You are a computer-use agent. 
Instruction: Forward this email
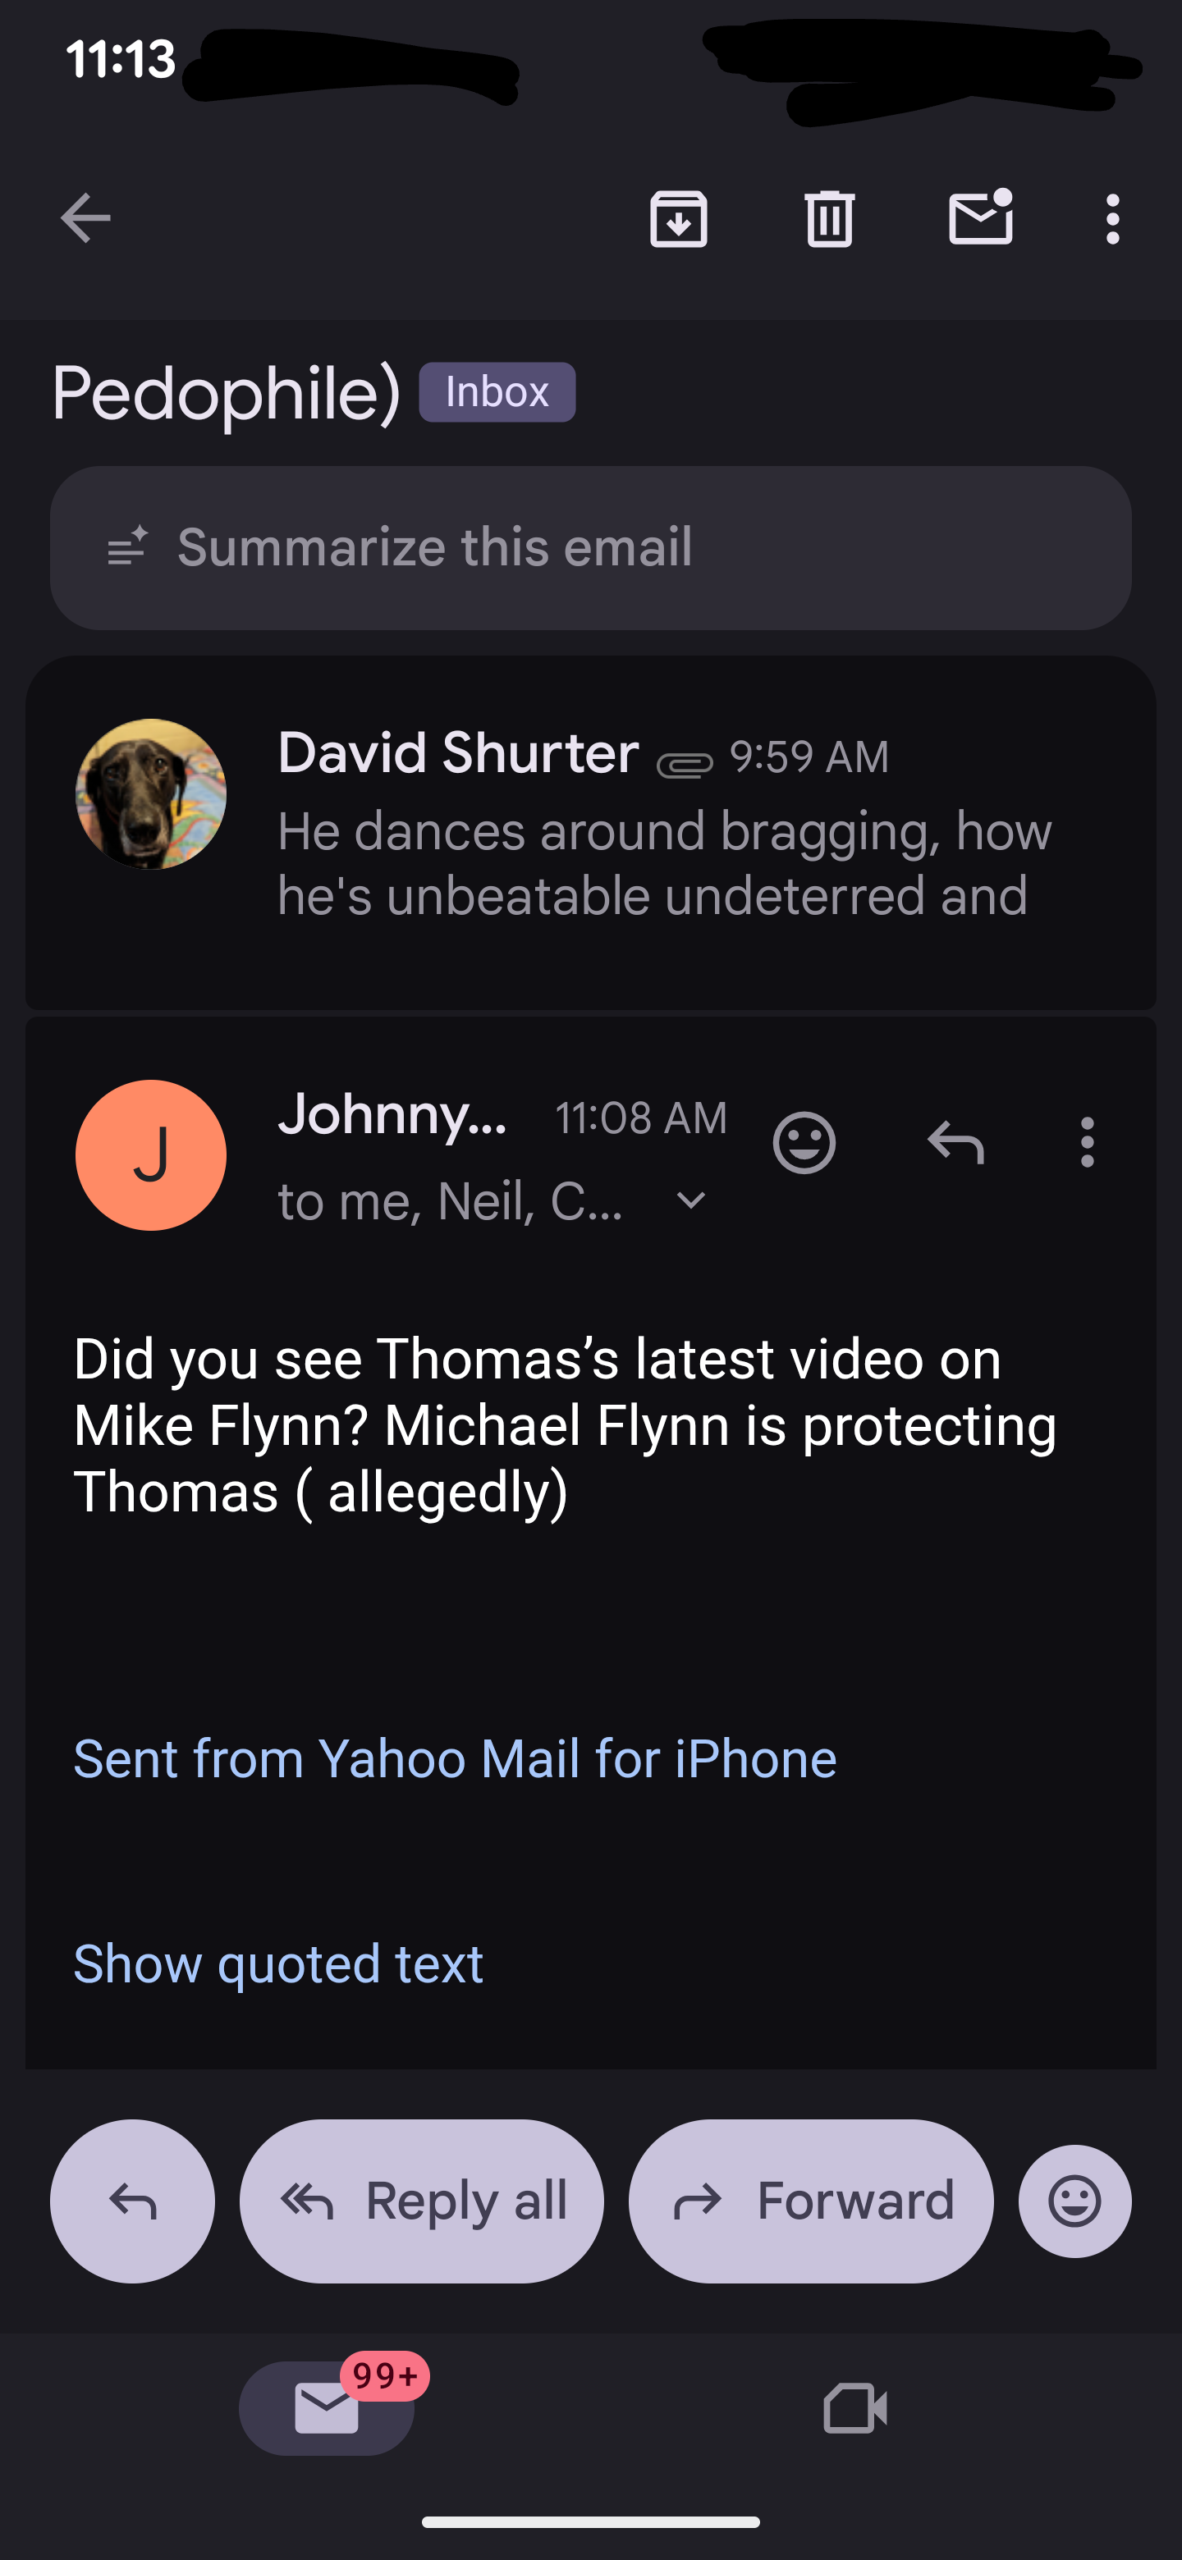[x=810, y=2201]
